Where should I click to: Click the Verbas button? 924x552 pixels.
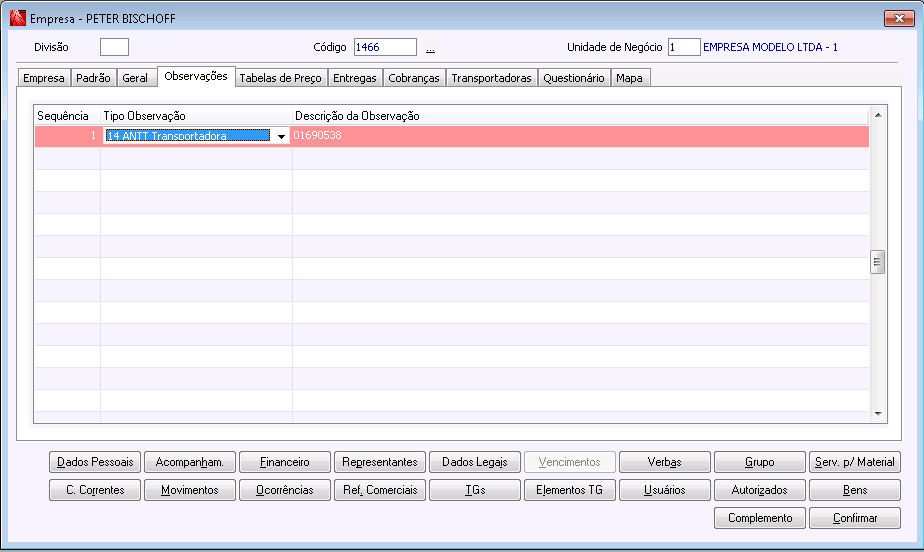coord(665,462)
